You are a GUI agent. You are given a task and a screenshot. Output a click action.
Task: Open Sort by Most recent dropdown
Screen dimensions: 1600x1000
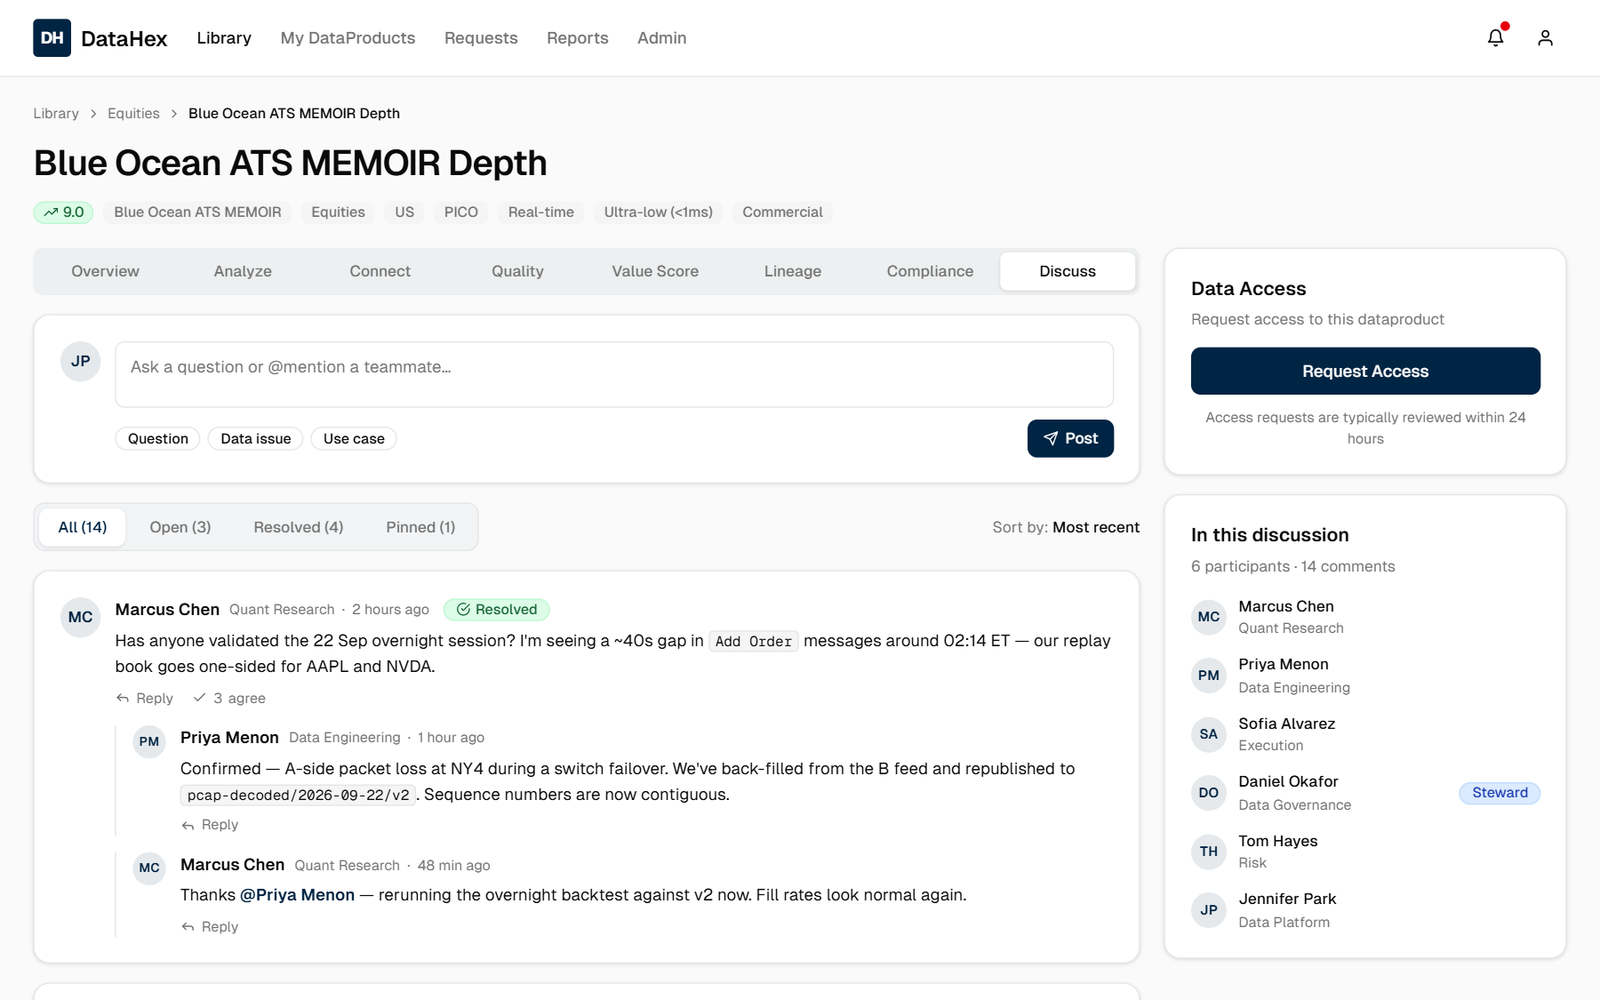coord(1066,527)
